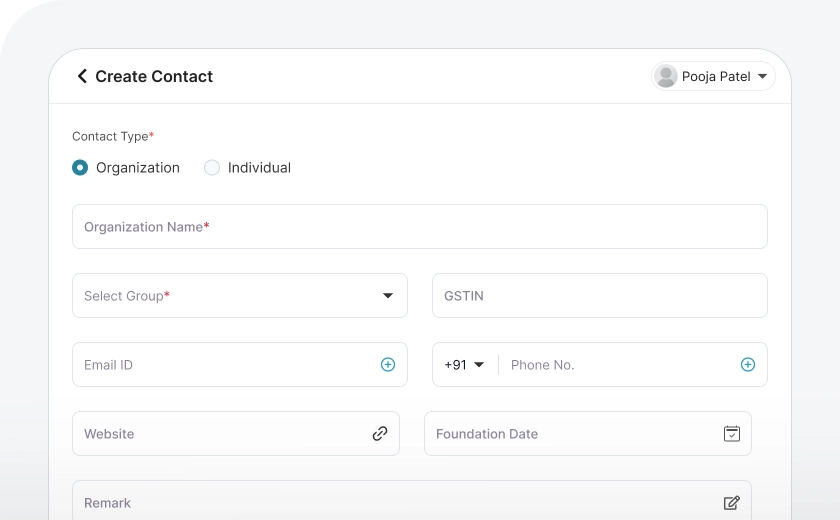
Task: Open the Foundation Date calendar icon
Action: pyautogui.click(x=732, y=434)
